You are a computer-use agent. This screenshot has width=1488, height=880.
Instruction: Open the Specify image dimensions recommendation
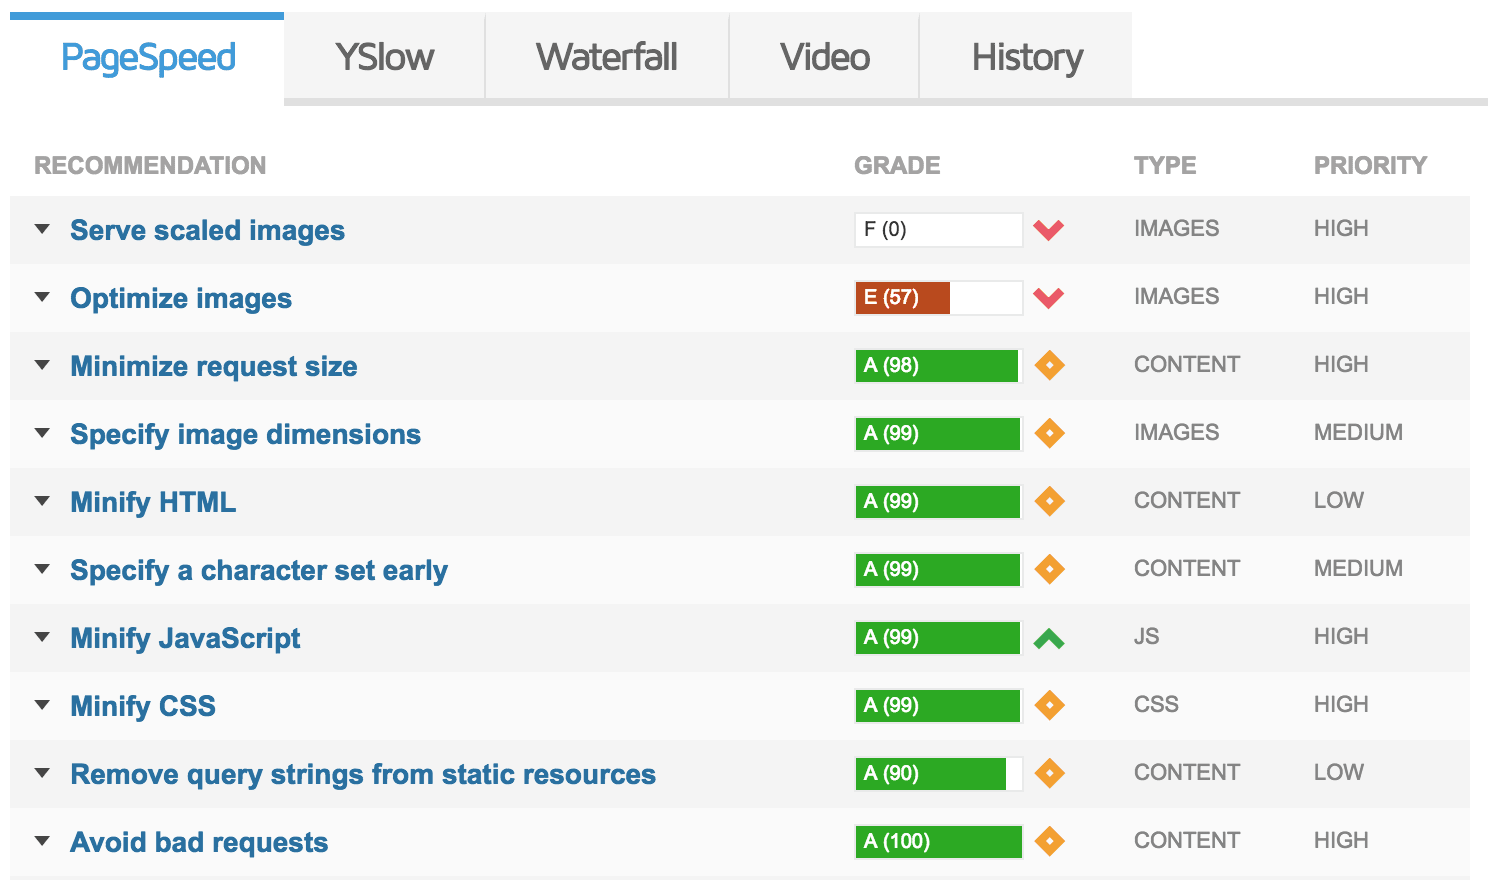point(245,434)
